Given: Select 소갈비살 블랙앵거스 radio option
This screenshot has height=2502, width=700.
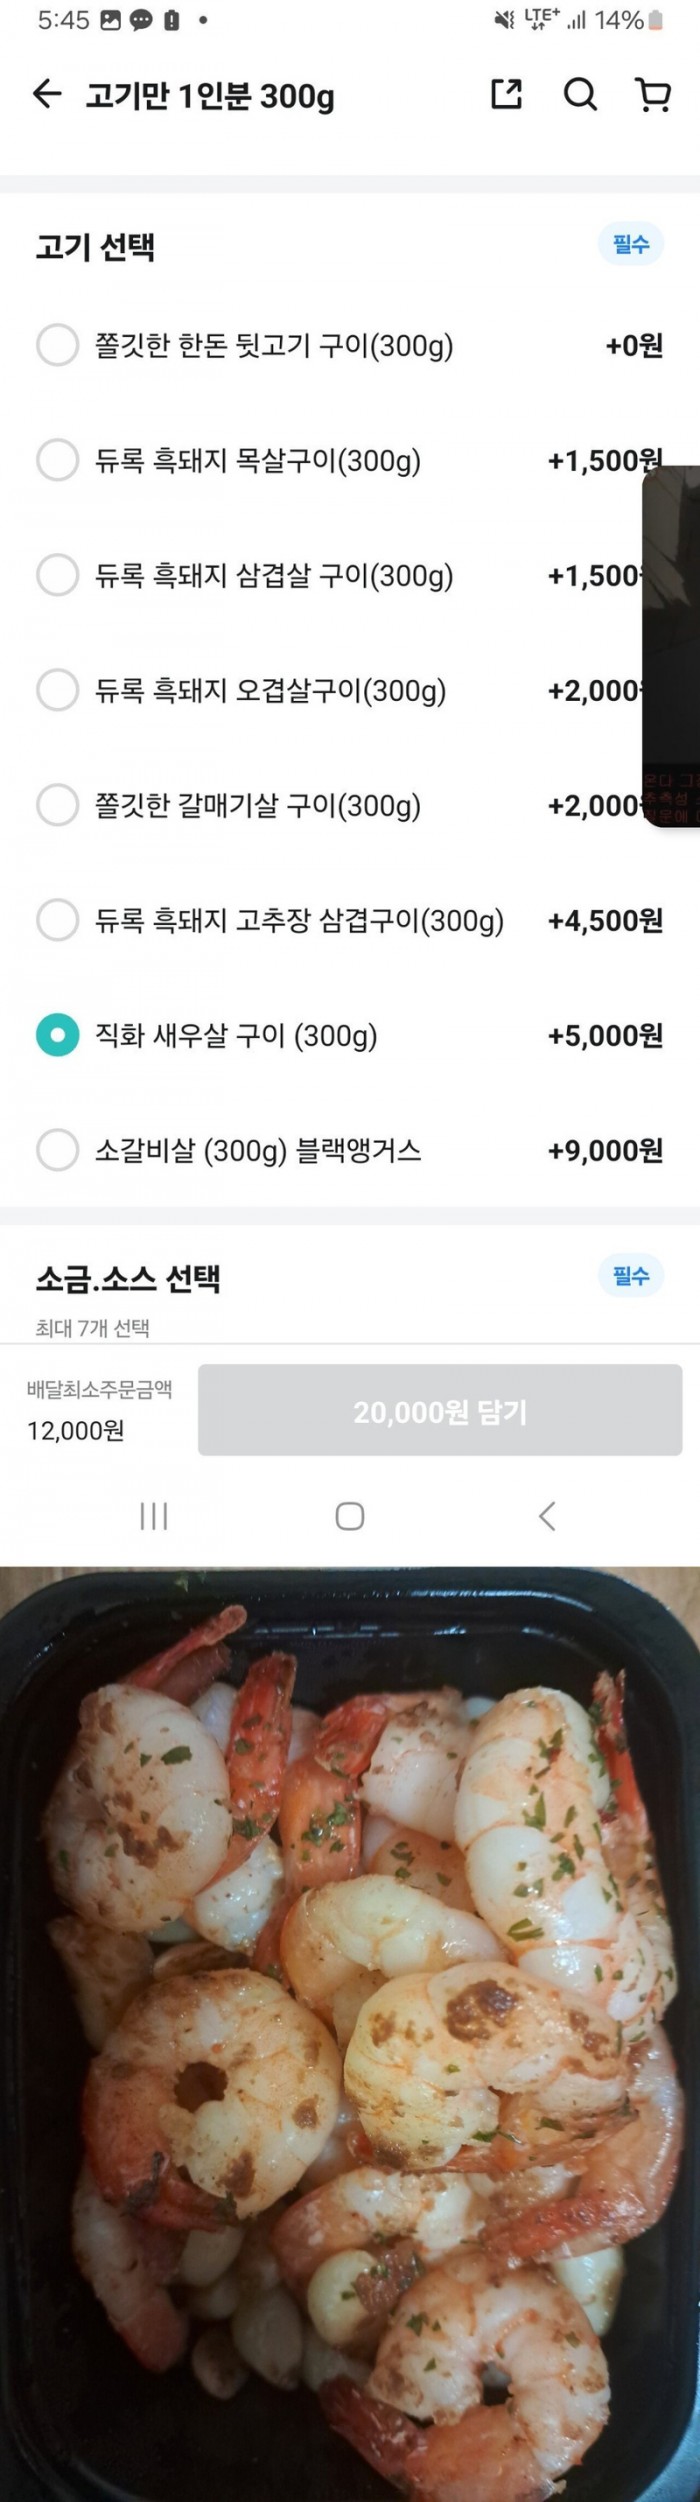Looking at the screenshot, I should tap(57, 1151).
